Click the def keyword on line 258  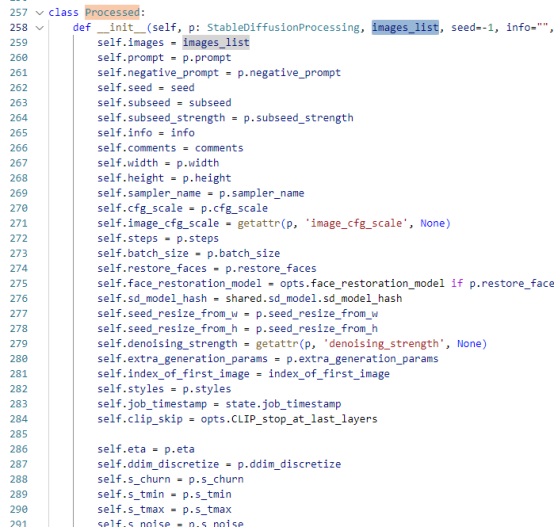82,27
